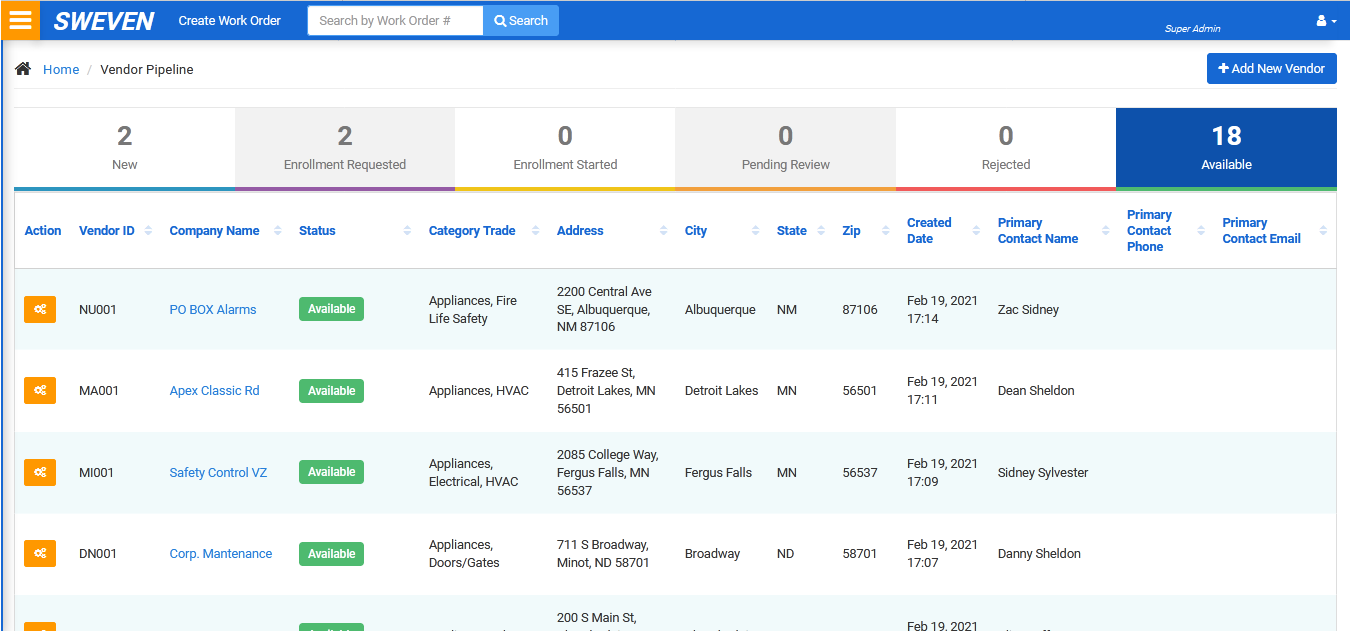Image resolution: width=1350 pixels, height=631 pixels.
Task: Click vendor ID NU001
Action: (98, 309)
